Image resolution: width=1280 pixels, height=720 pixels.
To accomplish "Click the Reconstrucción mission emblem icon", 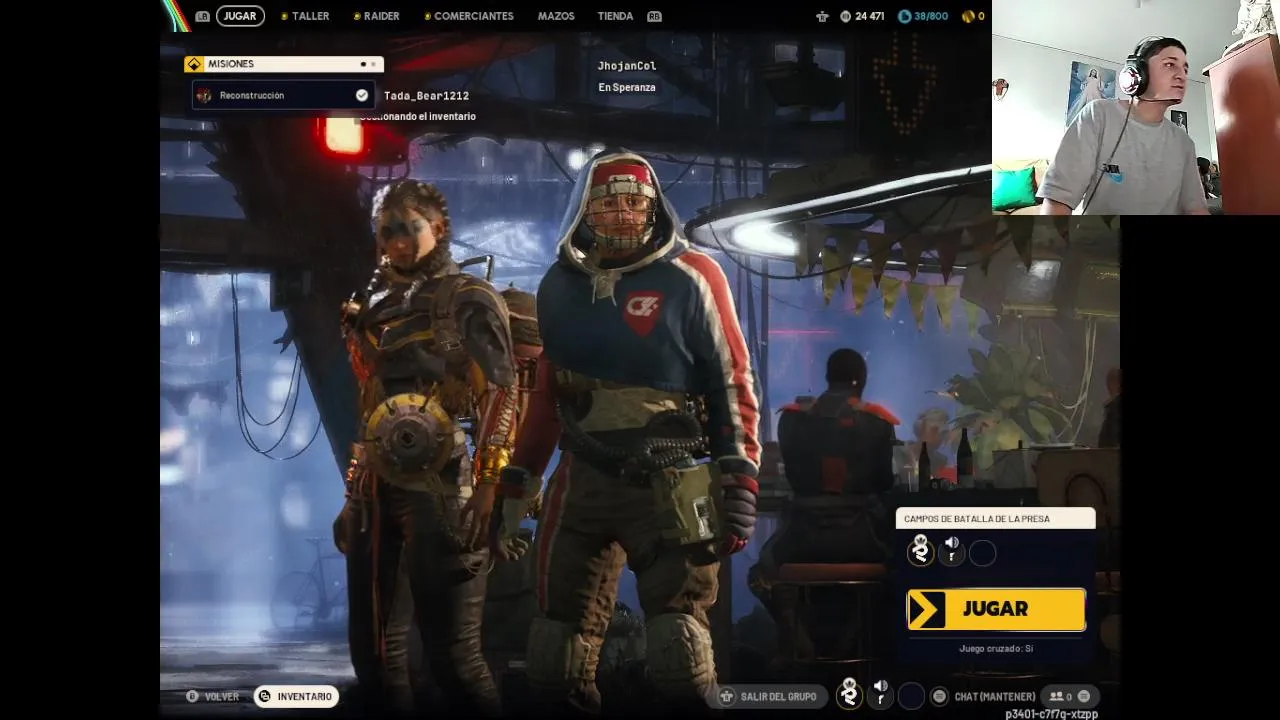I will (x=205, y=95).
